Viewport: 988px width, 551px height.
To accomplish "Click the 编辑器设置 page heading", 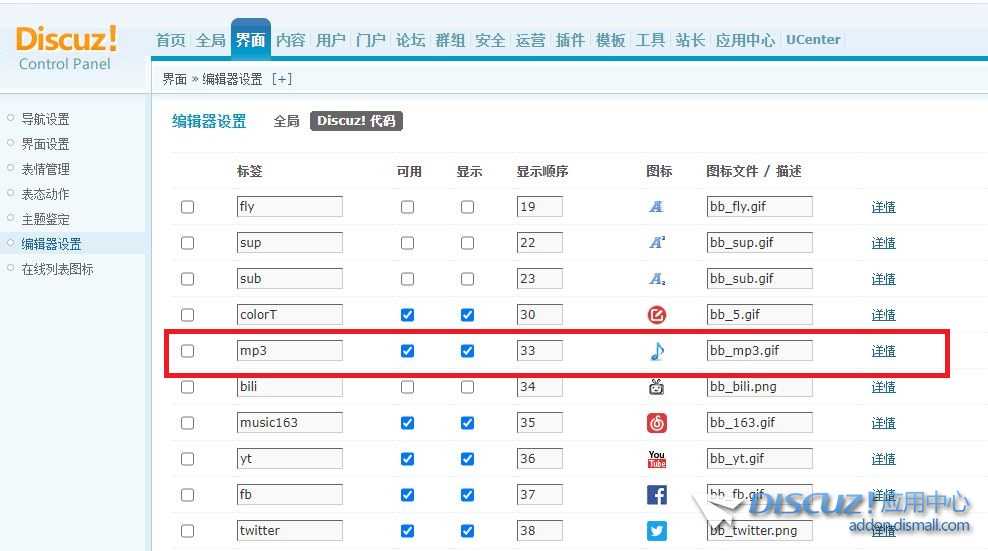I will click(209, 121).
